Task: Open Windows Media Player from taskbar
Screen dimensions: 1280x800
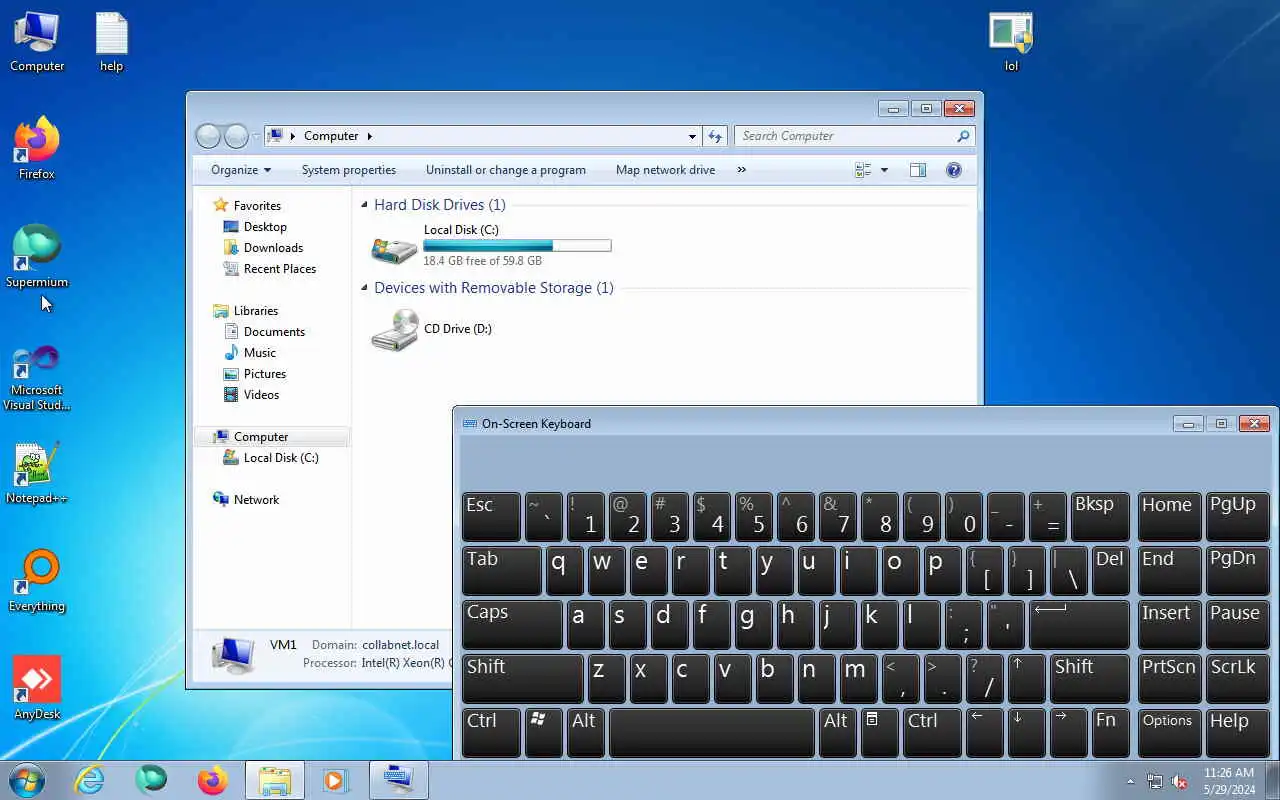Action: pos(336,780)
